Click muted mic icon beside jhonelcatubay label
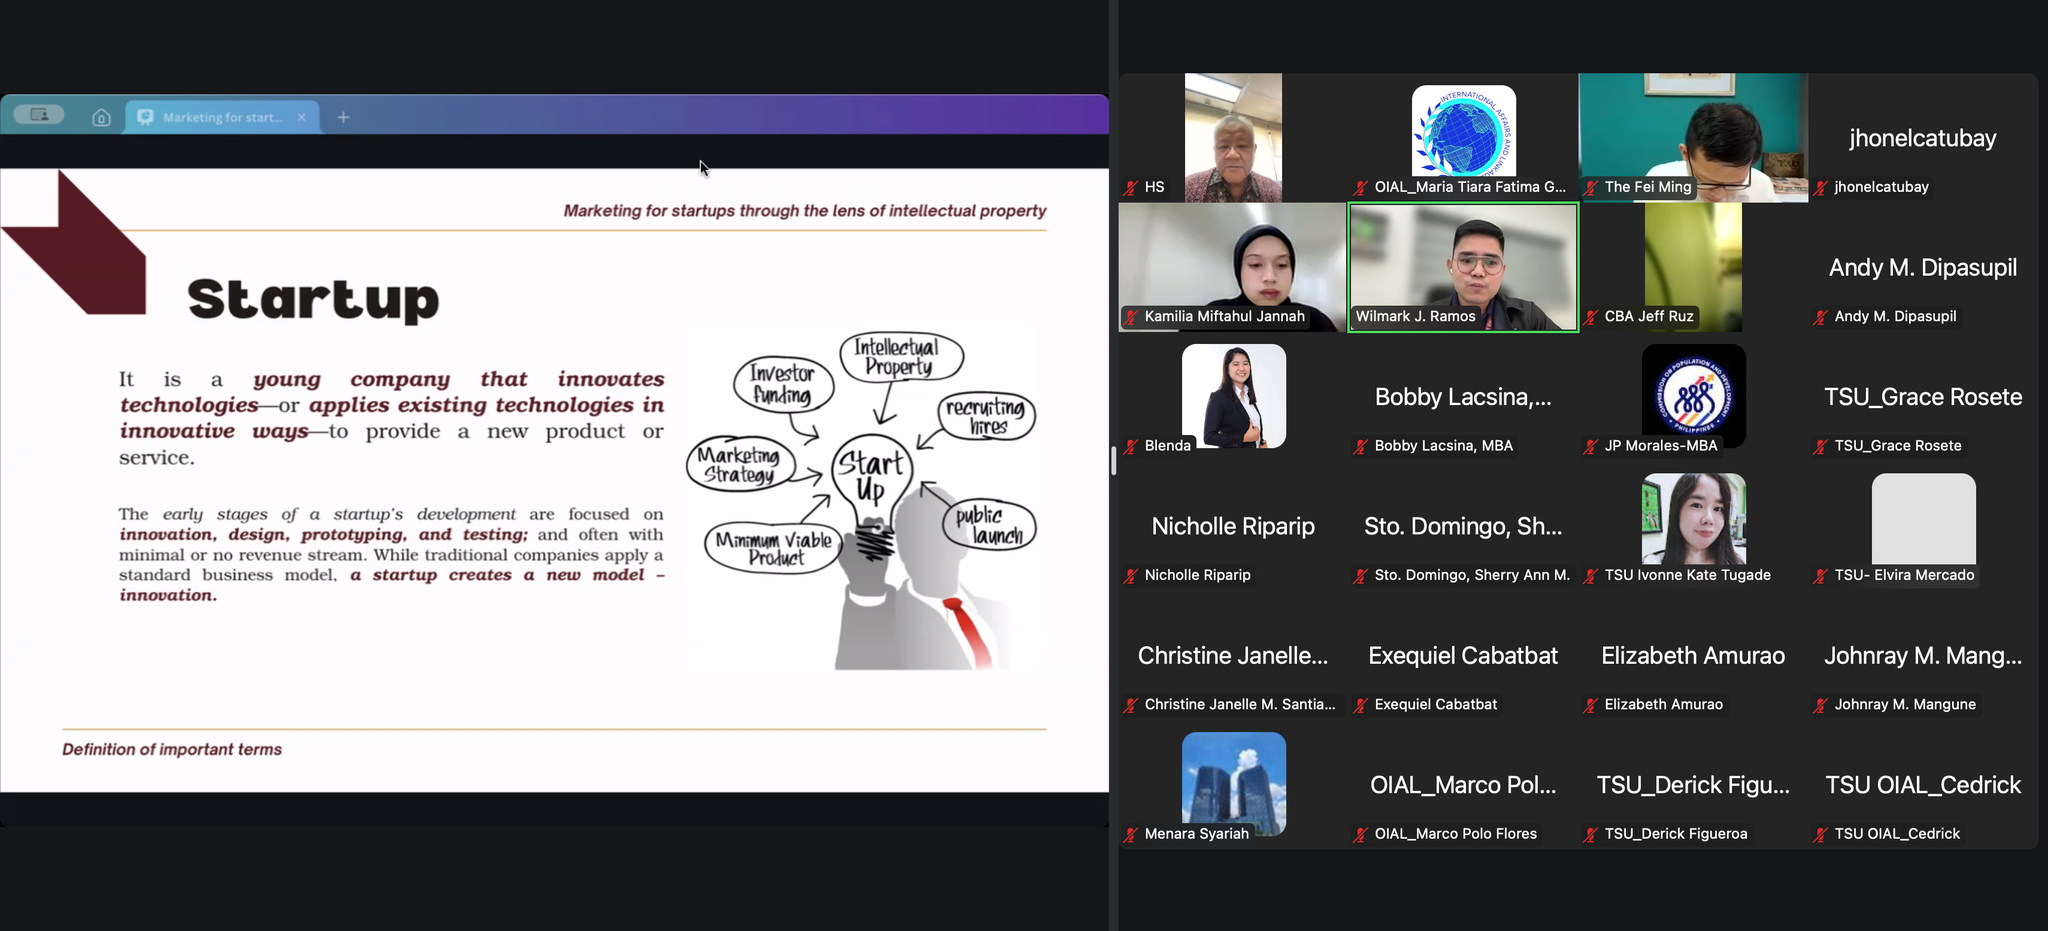2048x931 pixels. (1821, 187)
